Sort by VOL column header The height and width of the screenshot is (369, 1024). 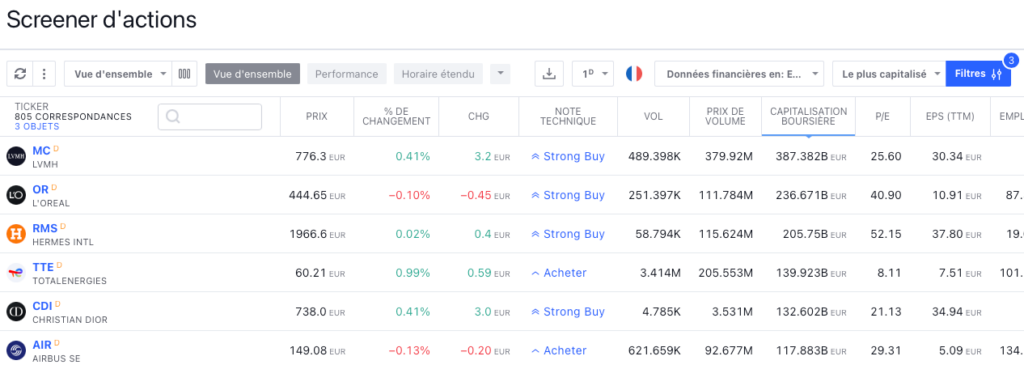pos(653,116)
